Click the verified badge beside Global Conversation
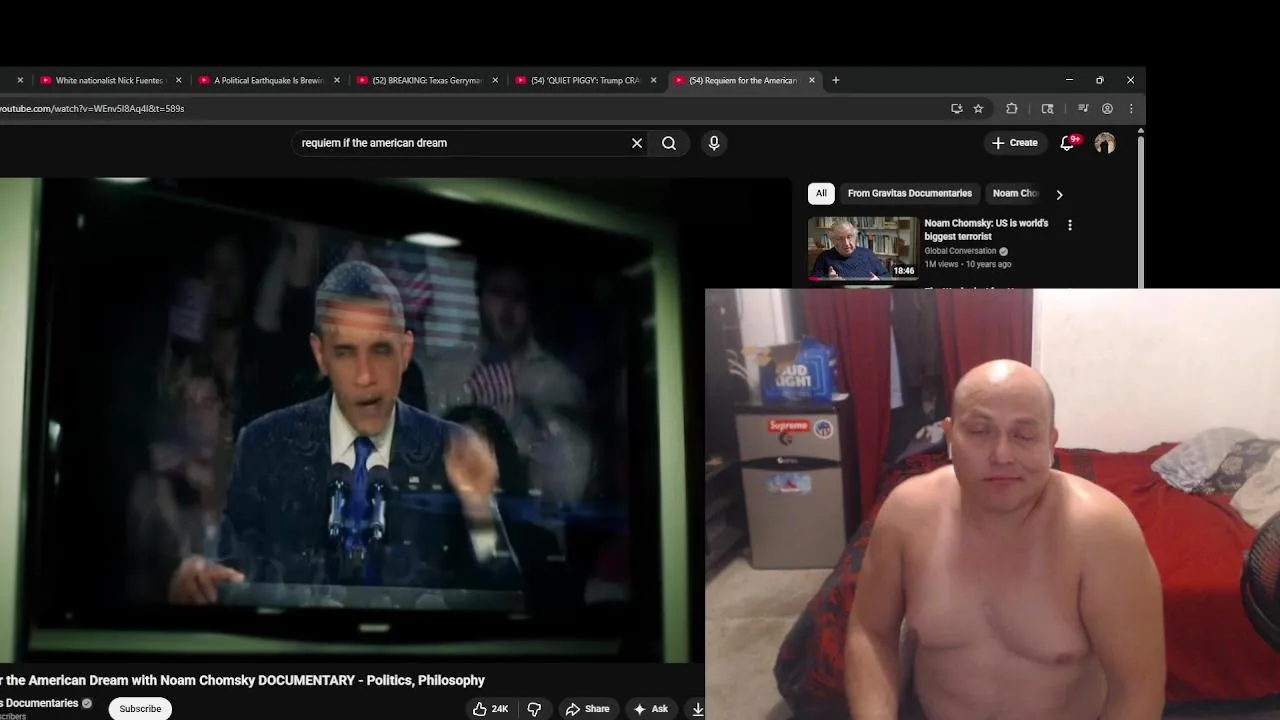 [x=1003, y=251]
